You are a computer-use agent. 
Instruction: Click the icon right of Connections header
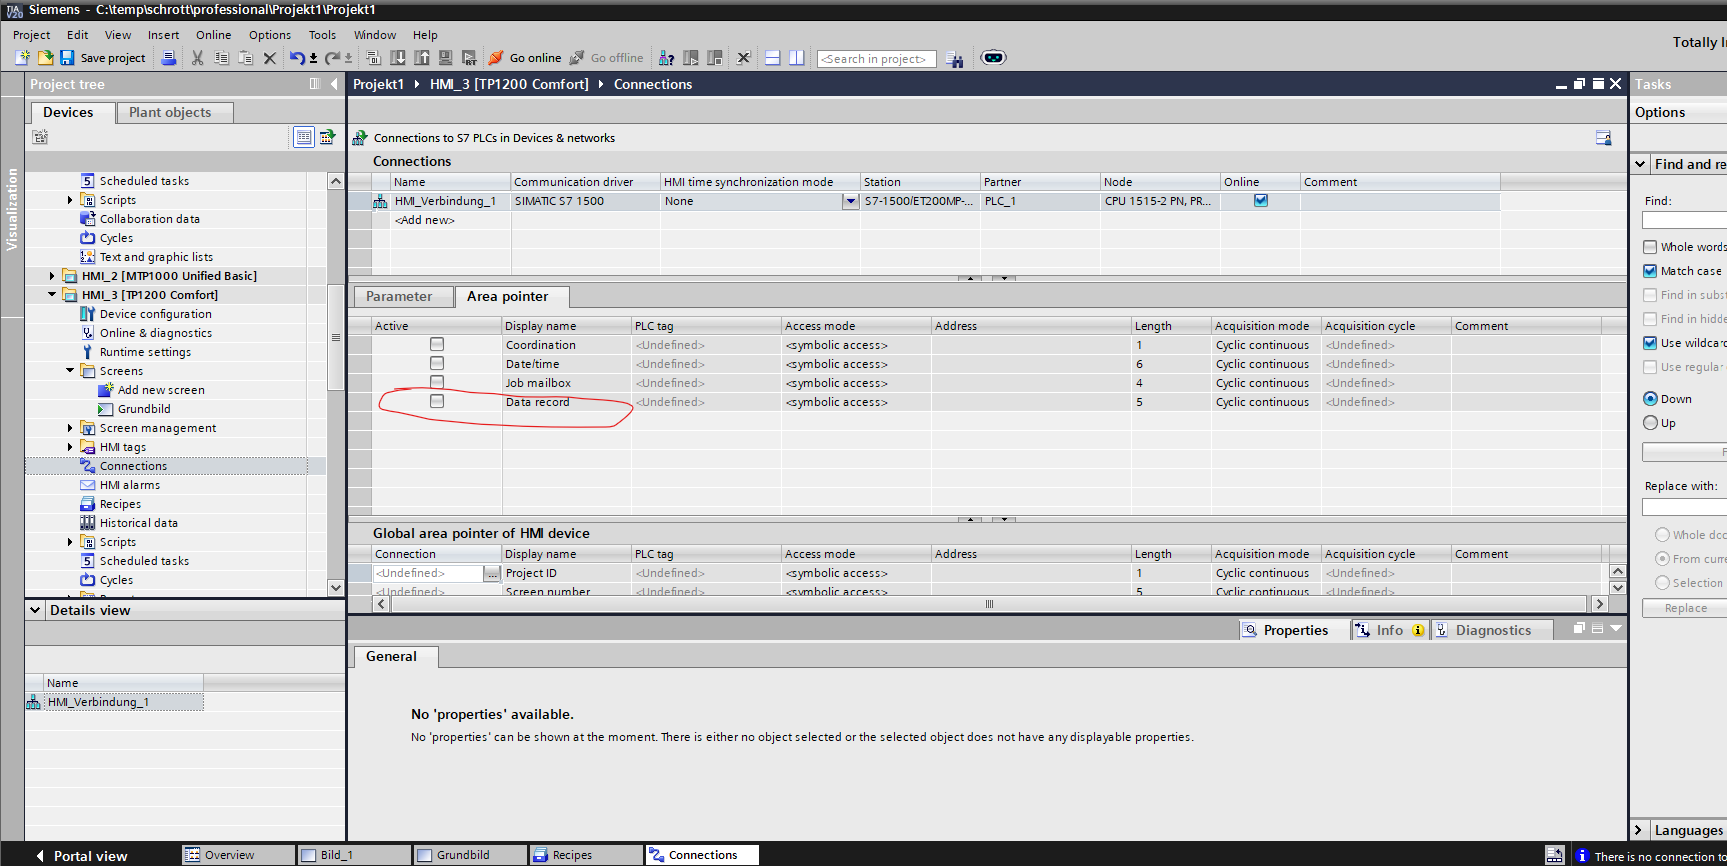(1603, 138)
